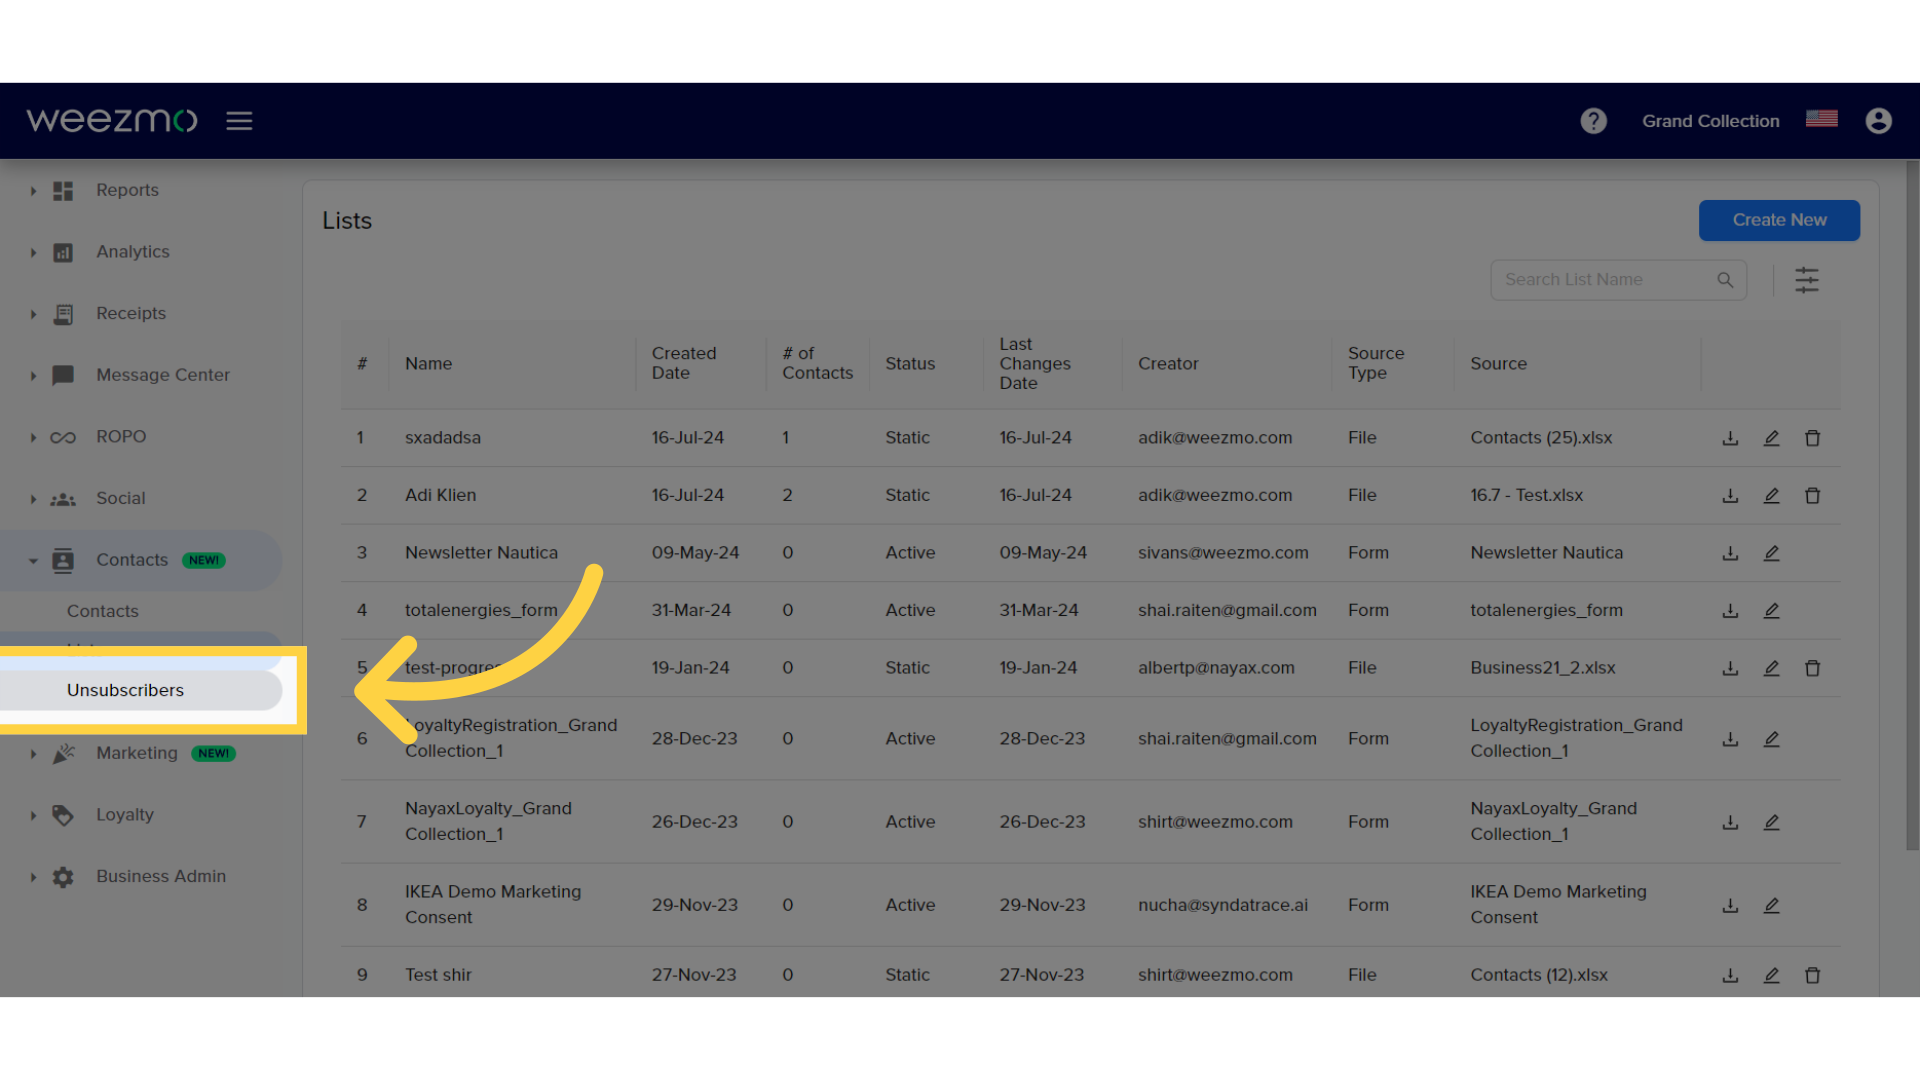
Task: Download the Newsletter Nautica list
Action: [x=1730, y=553]
